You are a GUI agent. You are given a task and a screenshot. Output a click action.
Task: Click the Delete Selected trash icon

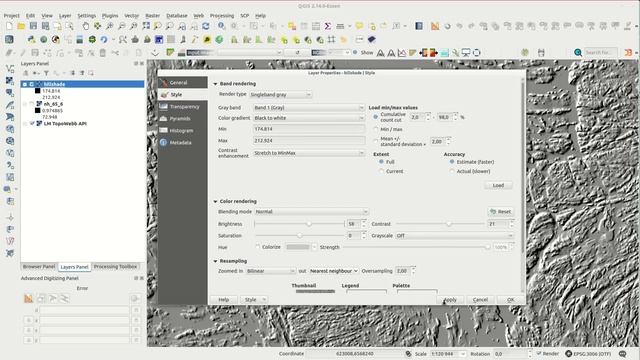coord(103,53)
